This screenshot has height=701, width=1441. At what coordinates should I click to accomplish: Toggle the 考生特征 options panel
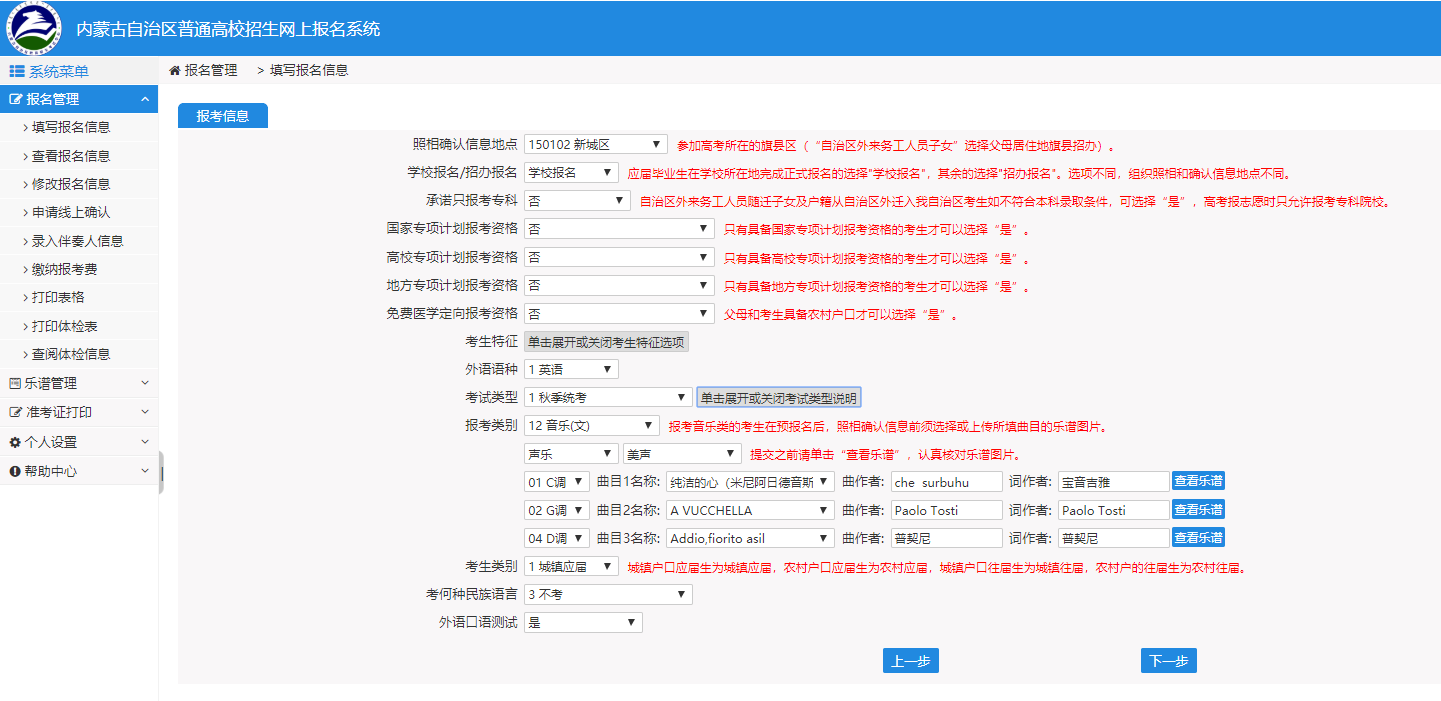pyautogui.click(x=606, y=342)
